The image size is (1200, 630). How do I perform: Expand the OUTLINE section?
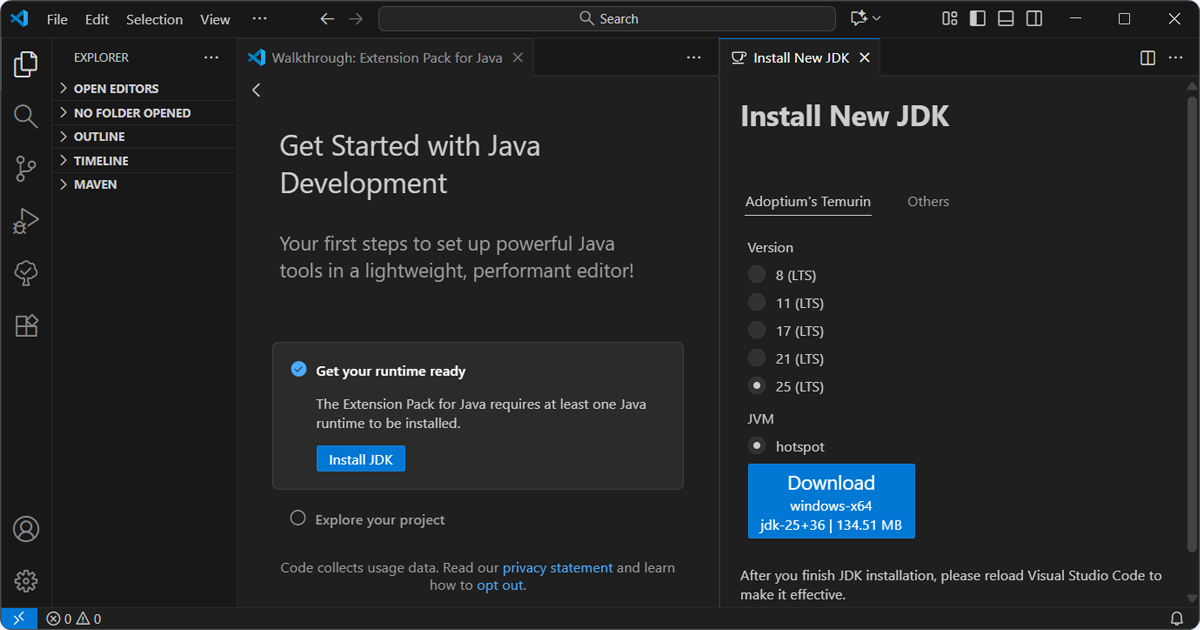pyautogui.click(x=99, y=137)
